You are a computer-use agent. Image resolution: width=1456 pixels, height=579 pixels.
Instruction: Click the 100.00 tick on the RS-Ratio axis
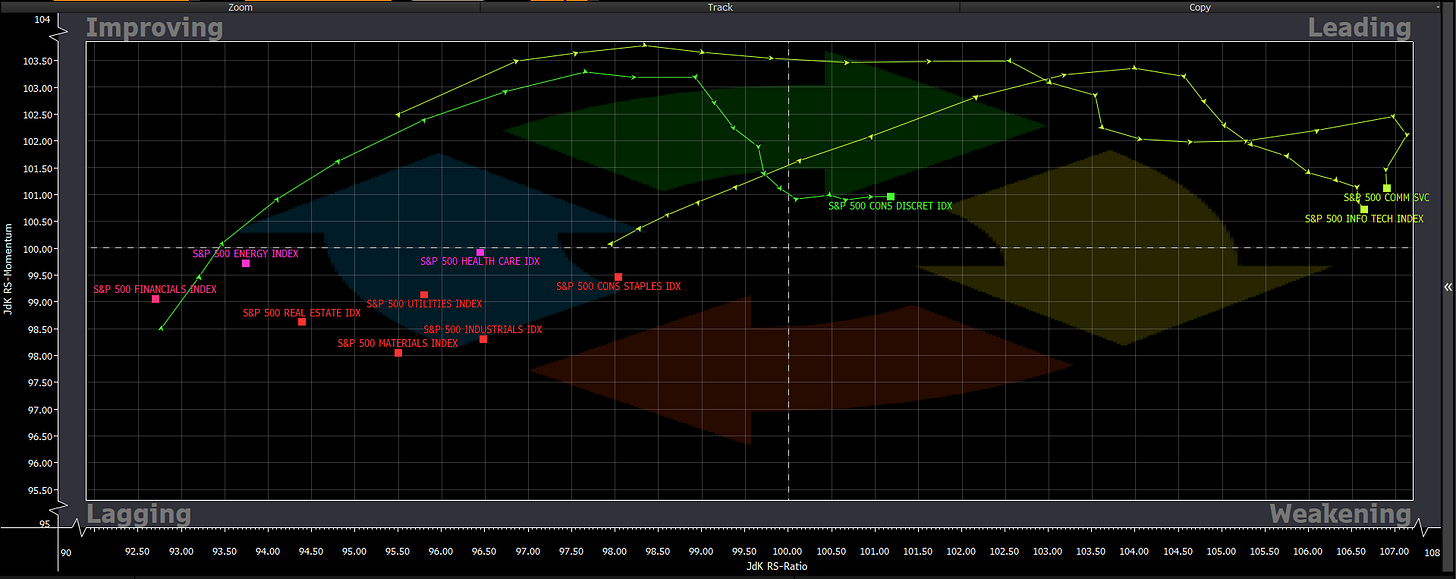(788, 551)
